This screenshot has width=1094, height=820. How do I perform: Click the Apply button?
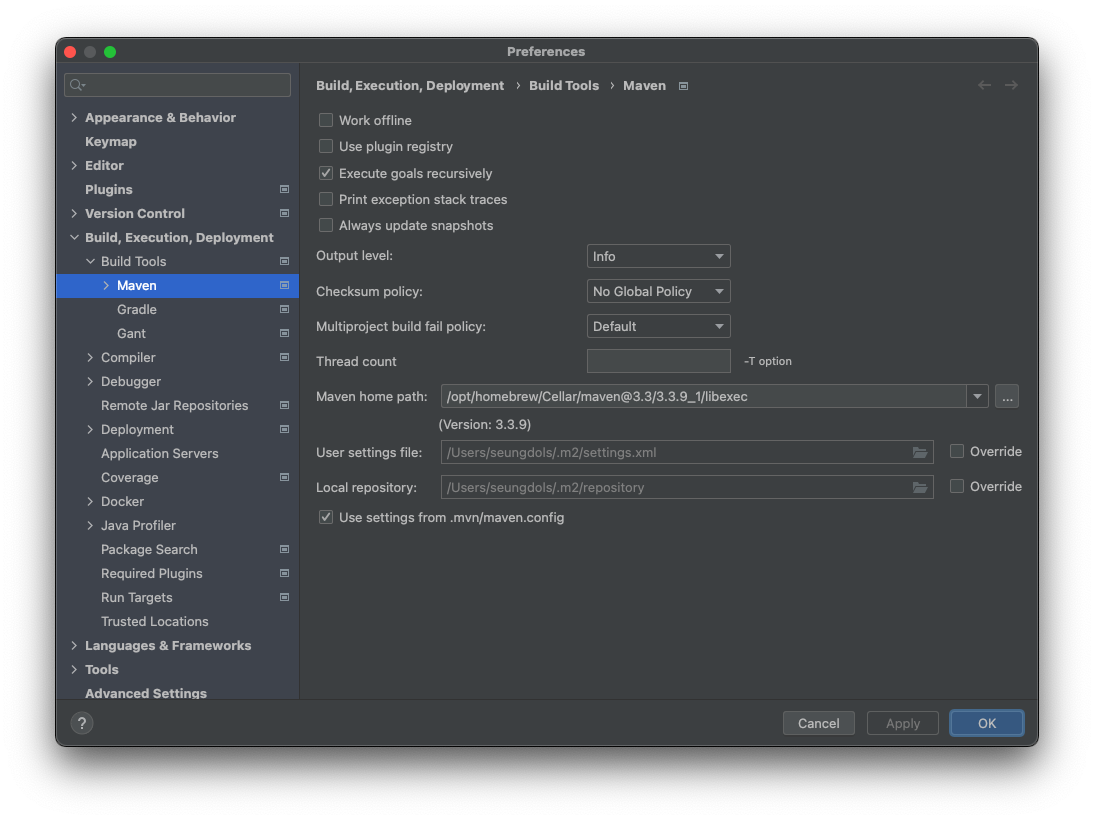(x=903, y=723)
